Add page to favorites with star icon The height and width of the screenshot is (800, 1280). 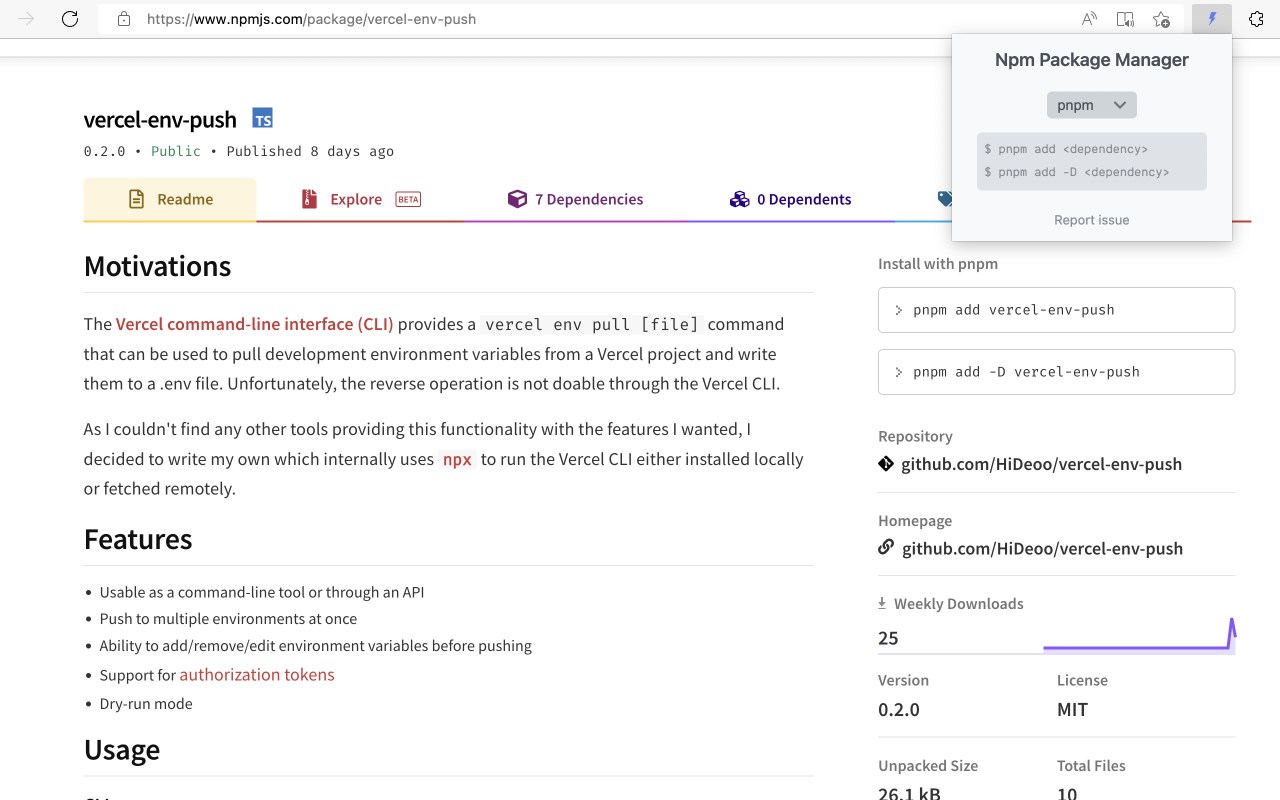click(x=1161, y=19)
